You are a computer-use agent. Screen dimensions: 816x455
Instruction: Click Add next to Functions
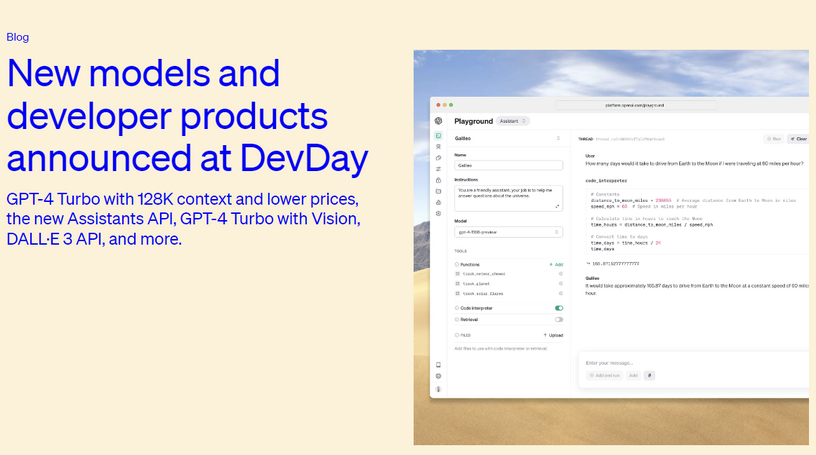(556, 264)
